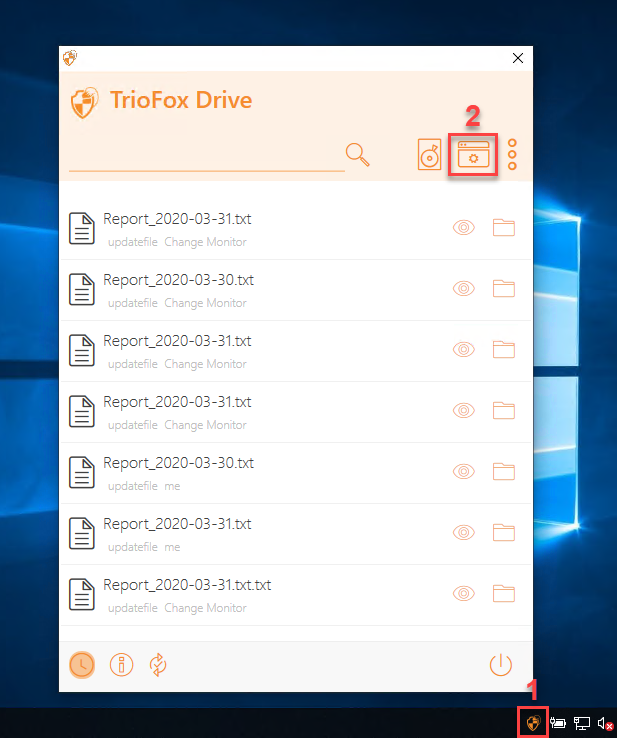Screen dimensions: 617x738
Task: Click file icon of Report_2020-03-31.txt by me
Action: tap(82, 534)
